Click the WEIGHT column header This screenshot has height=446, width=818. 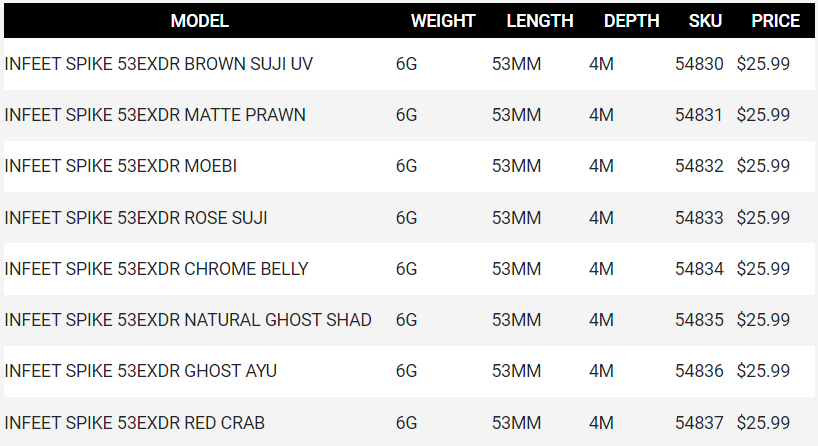[x=442, y=21]
